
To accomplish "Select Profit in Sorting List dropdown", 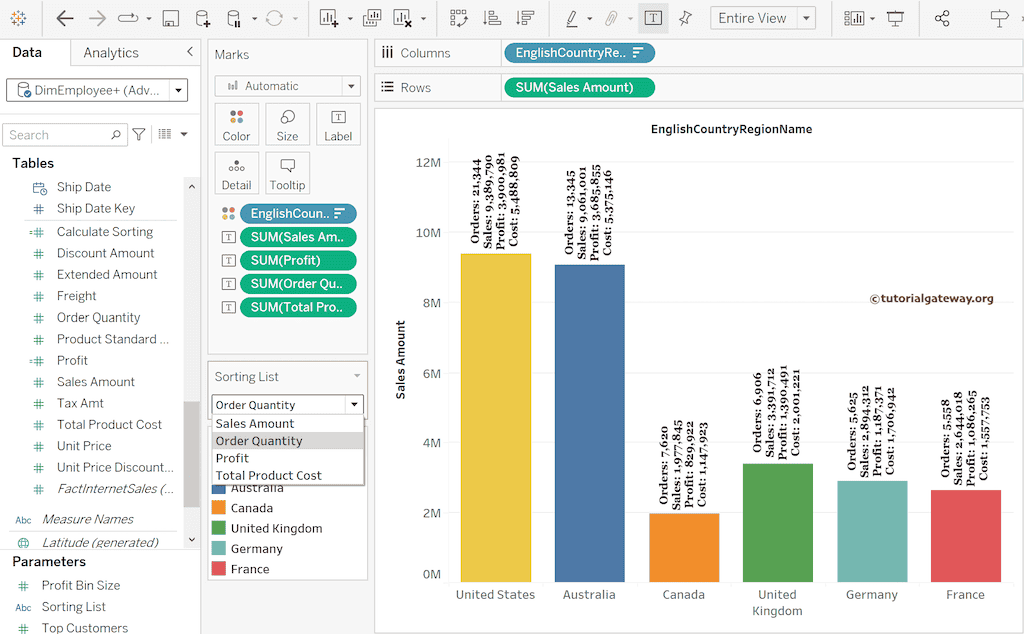I will 233,458.
